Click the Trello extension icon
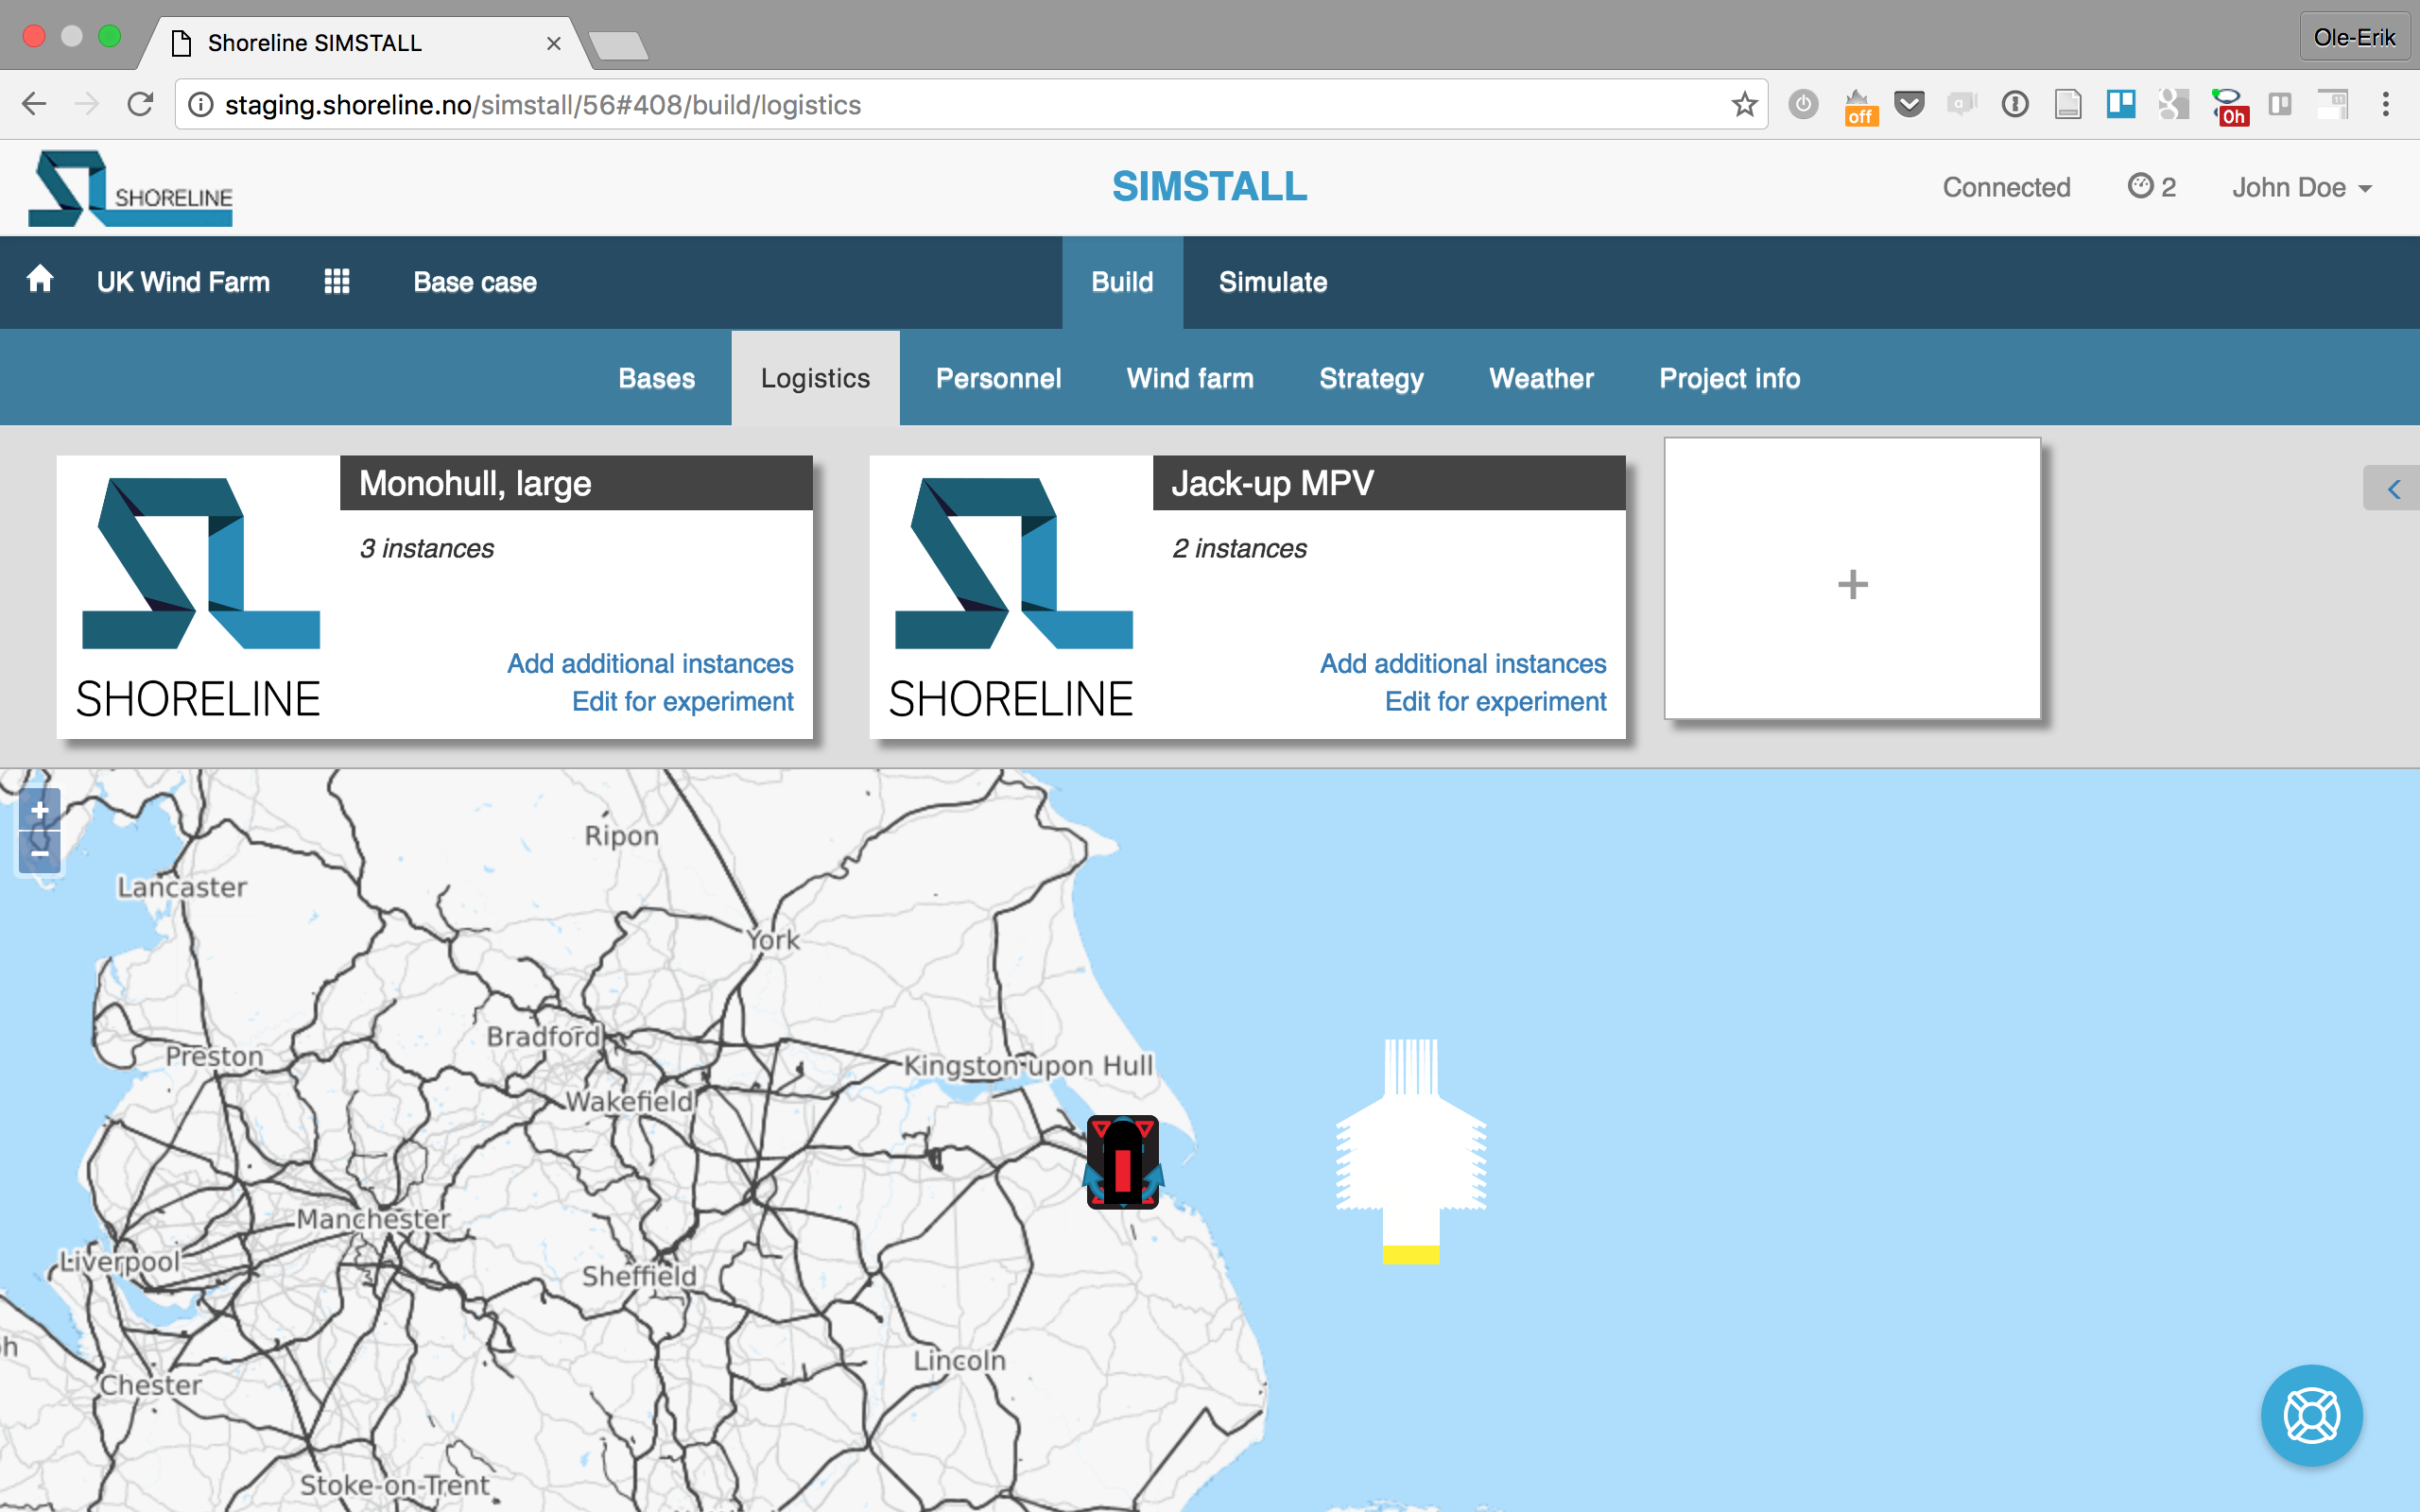 2120,105
